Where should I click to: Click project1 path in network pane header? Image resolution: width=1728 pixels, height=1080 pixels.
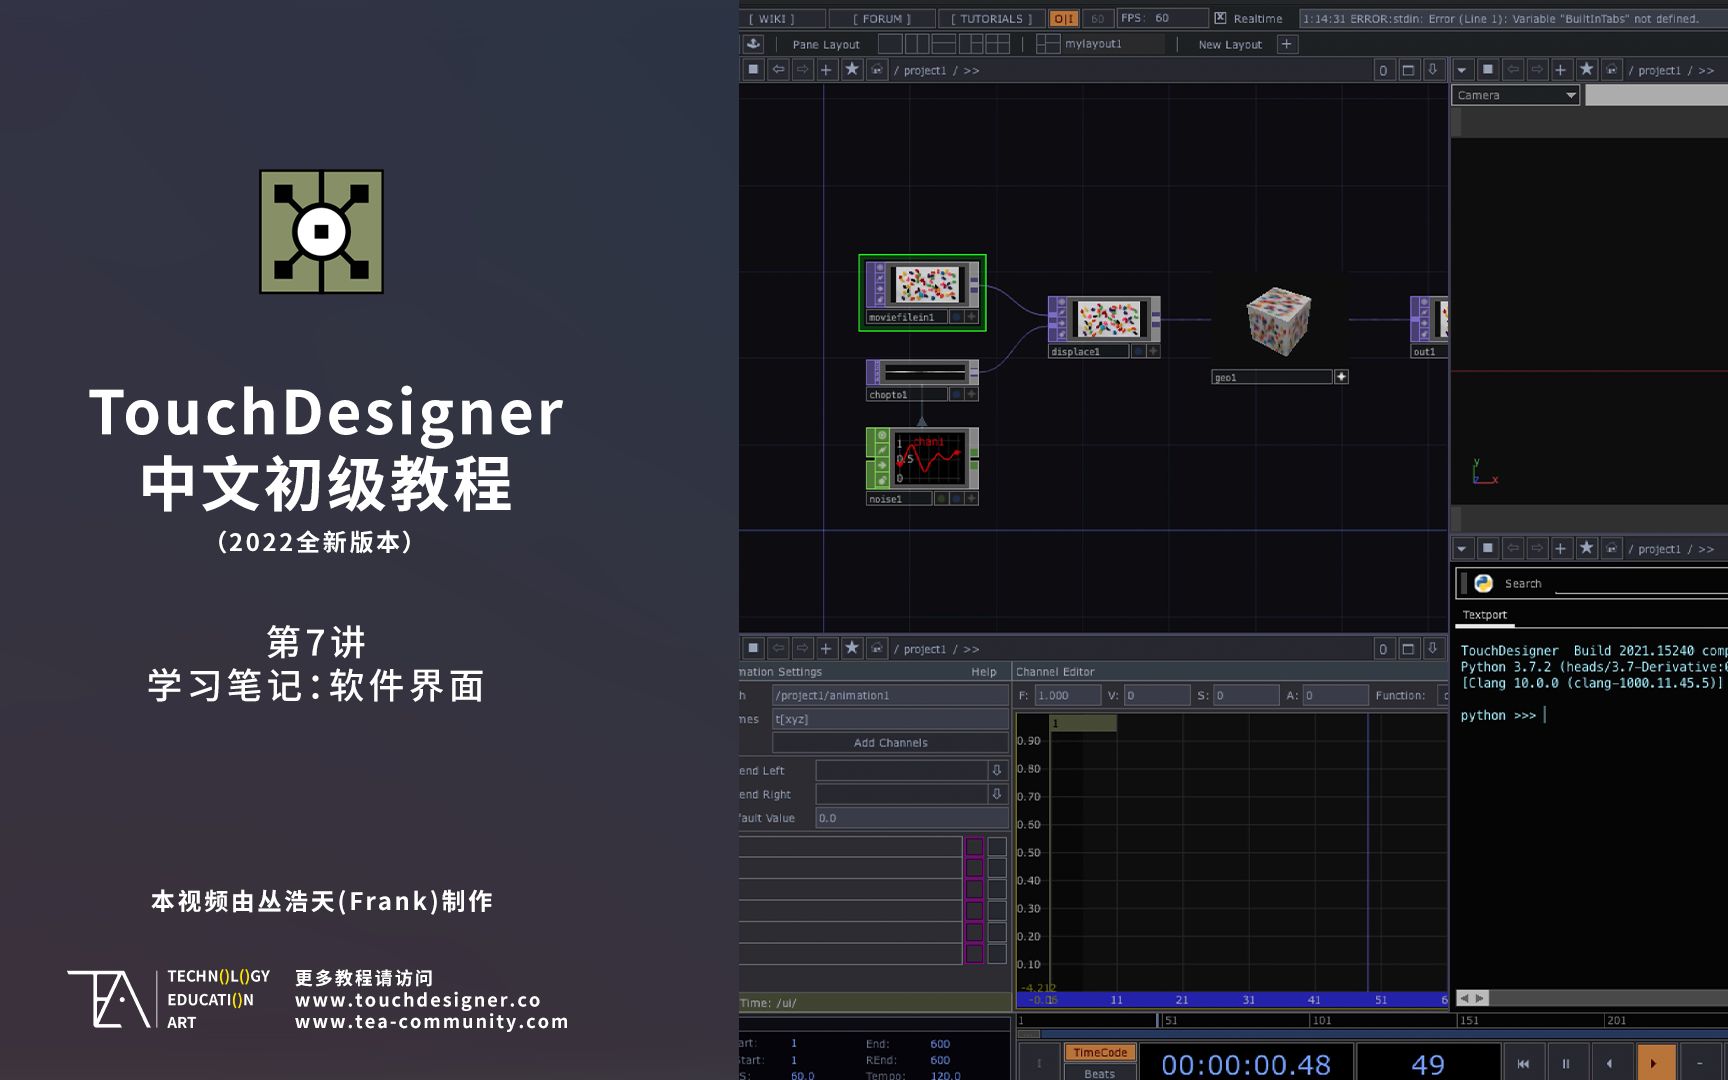click(925, 71)
